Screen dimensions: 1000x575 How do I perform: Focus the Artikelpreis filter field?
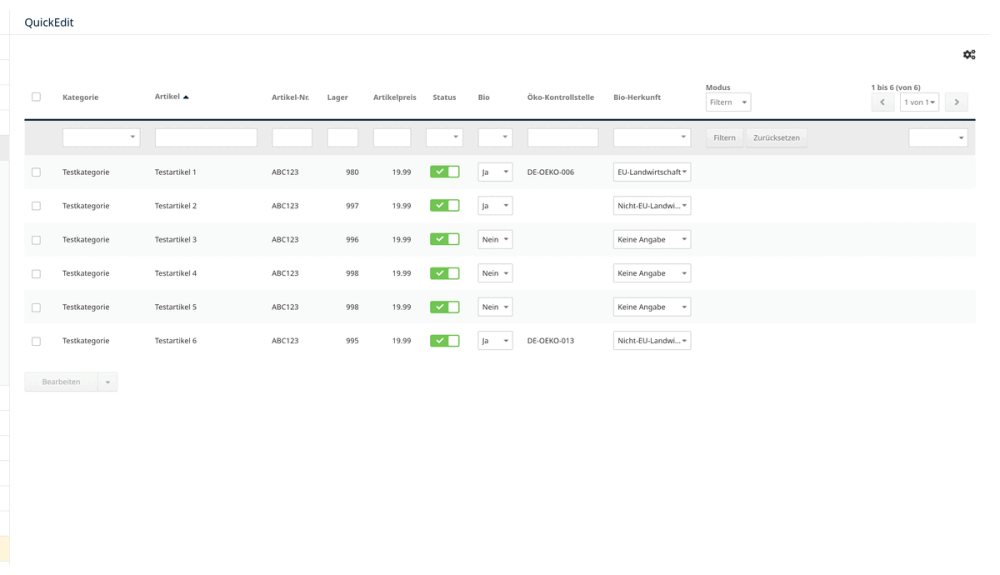click(392, 137)
